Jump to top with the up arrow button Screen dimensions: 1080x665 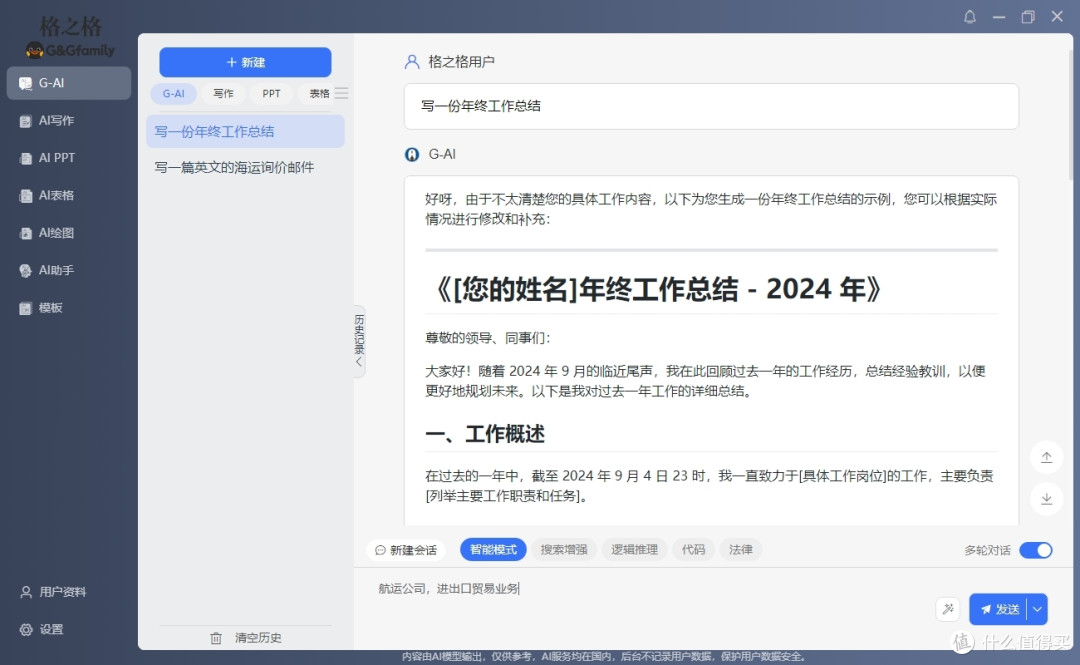tap(1046, 457)
